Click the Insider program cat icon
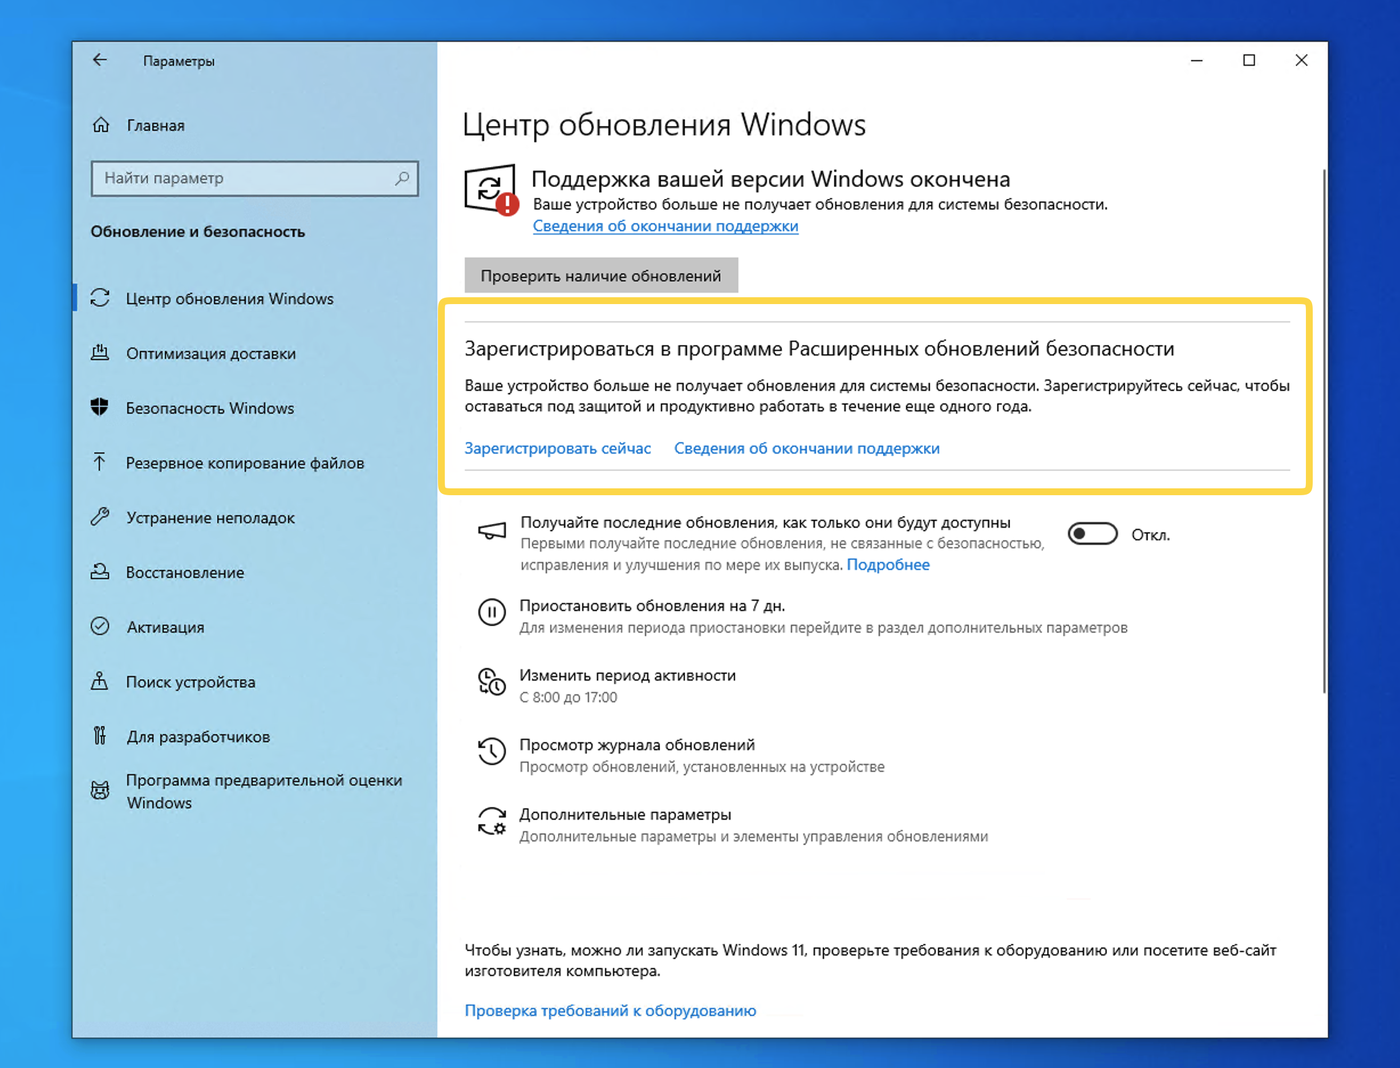This screenshot has width=1400, height=1068. [x=100, y=790]
